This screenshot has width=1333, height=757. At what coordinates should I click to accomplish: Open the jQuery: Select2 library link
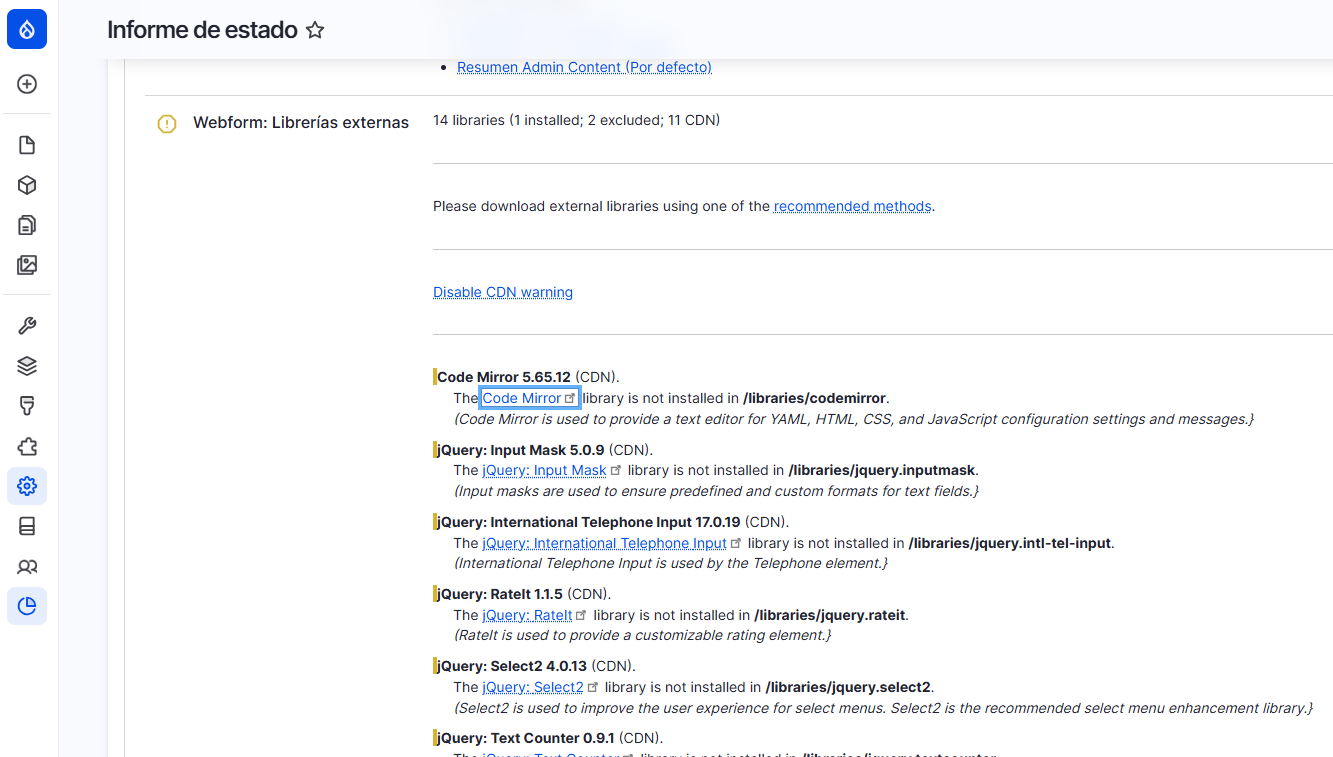(532, 687)
